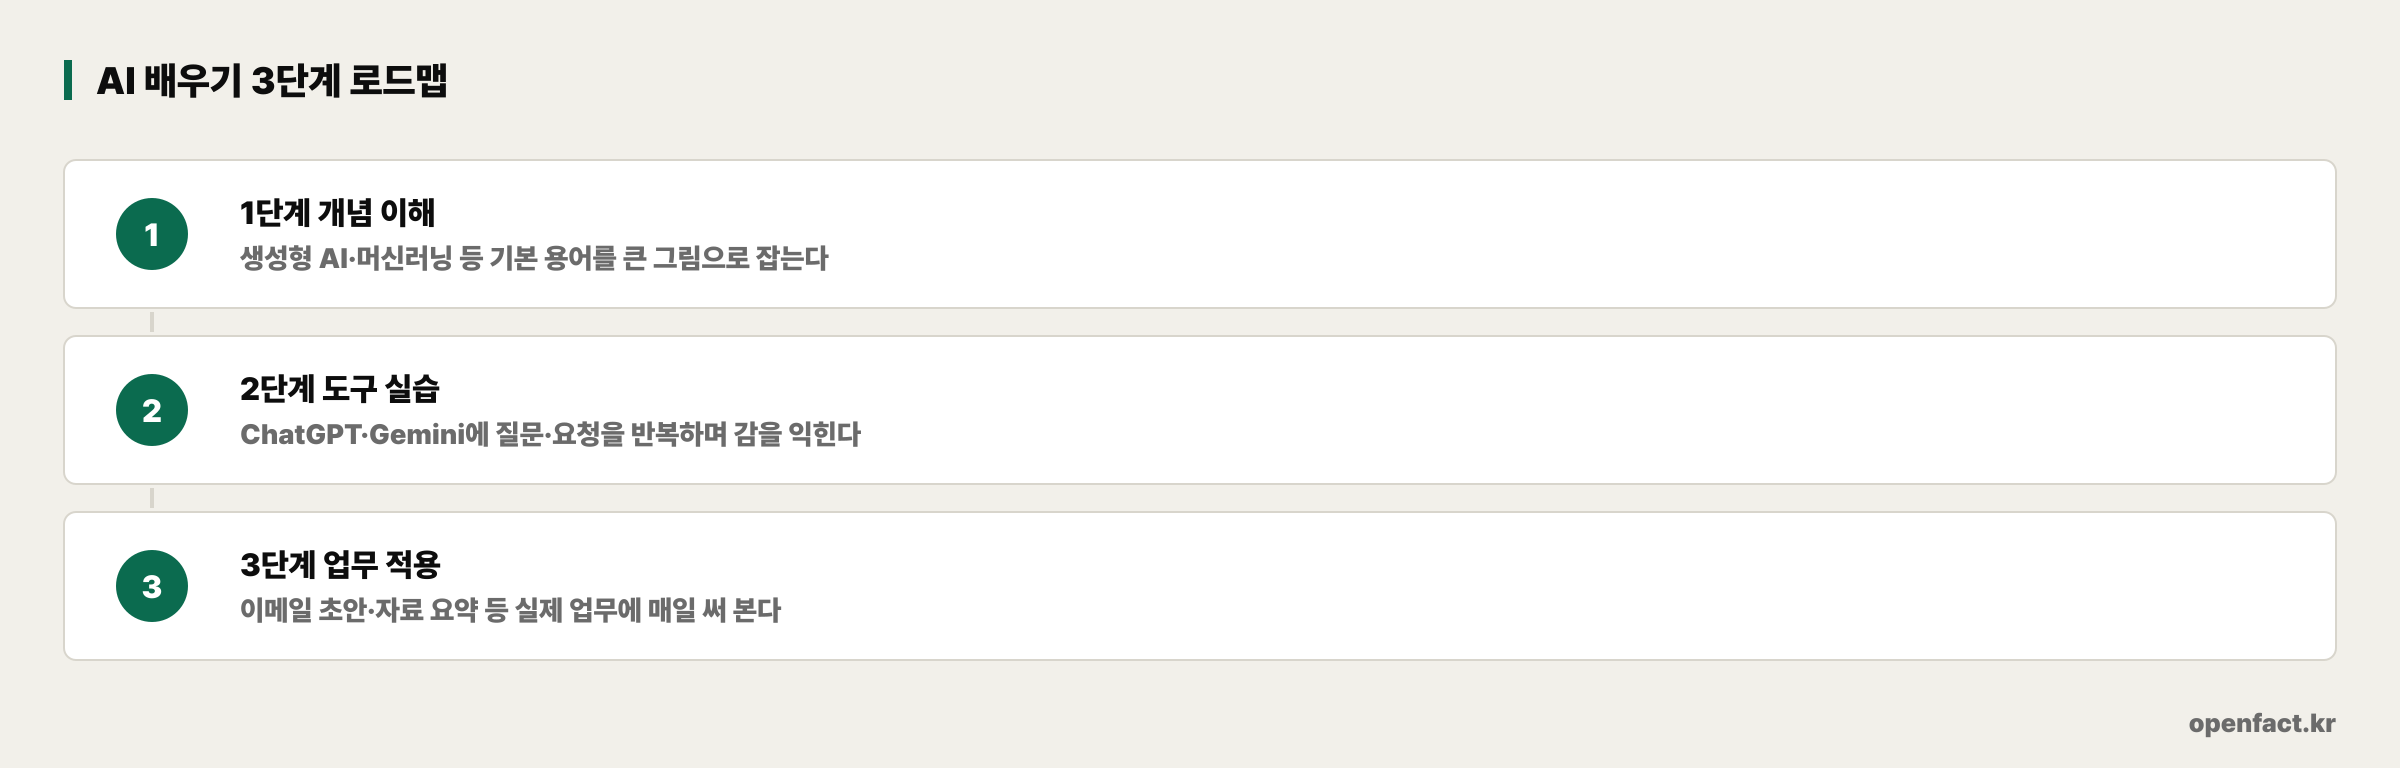Viewport: 2400px width, 768px height.
Task: Click the green circle numbered 3
Action: (152, 586)
